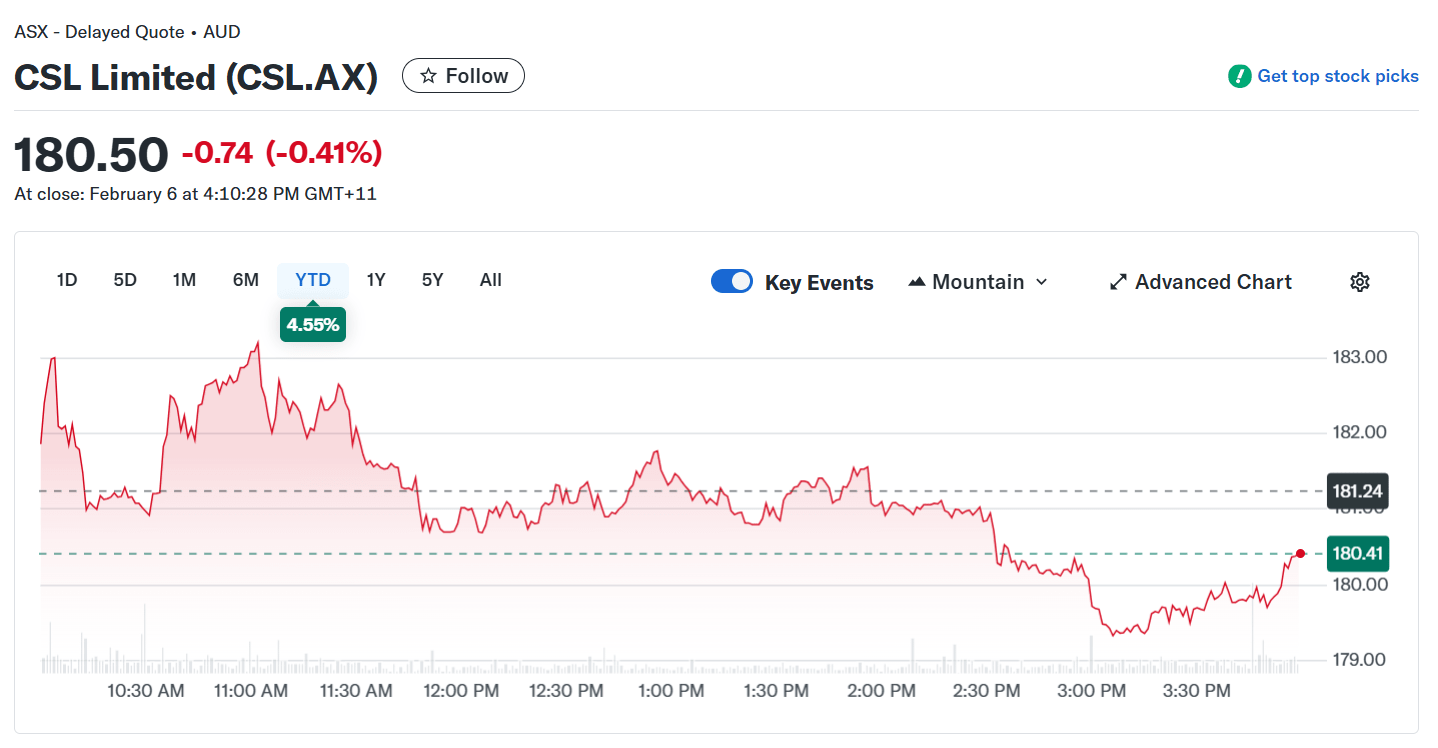Click the green icon beside Get top stock picks

[1240, 75]
